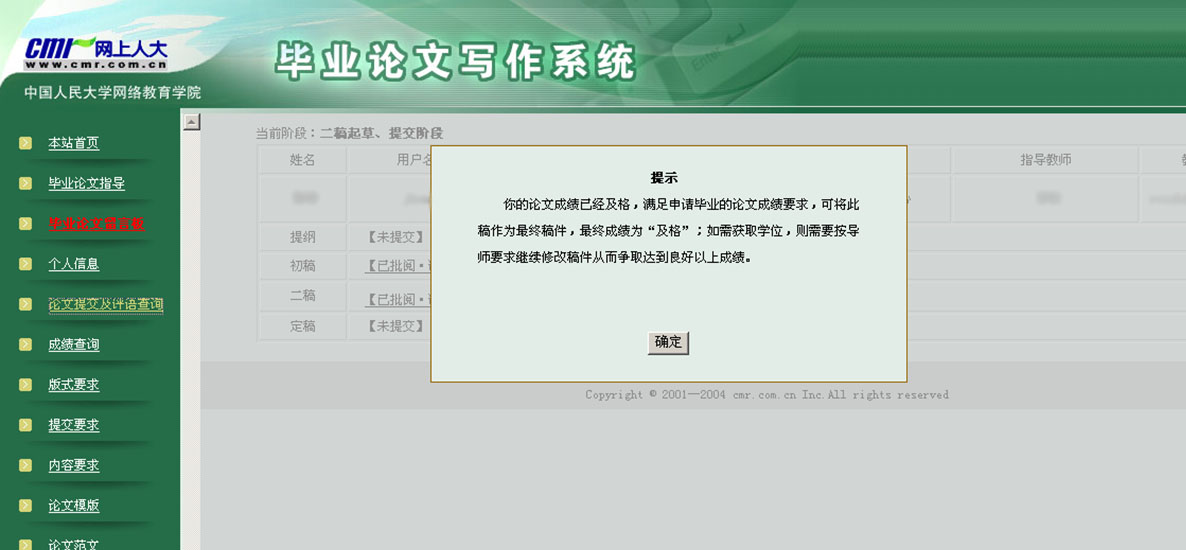Screen dimensions: 1186x550
Task: Click the 已批阅 link in the 初稿 row
Action: pos(398,267)
